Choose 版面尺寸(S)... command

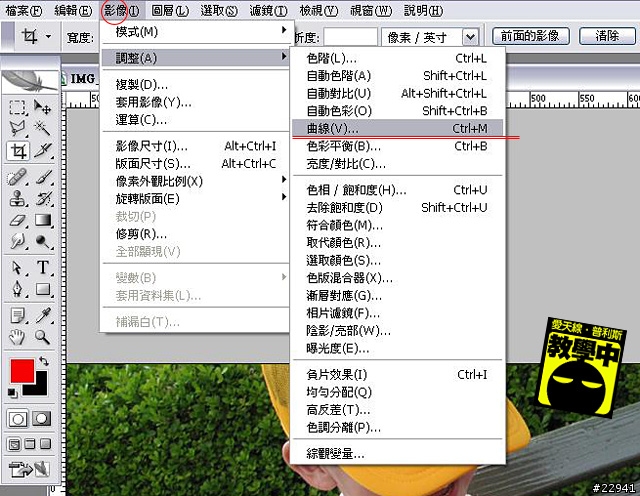195,163
